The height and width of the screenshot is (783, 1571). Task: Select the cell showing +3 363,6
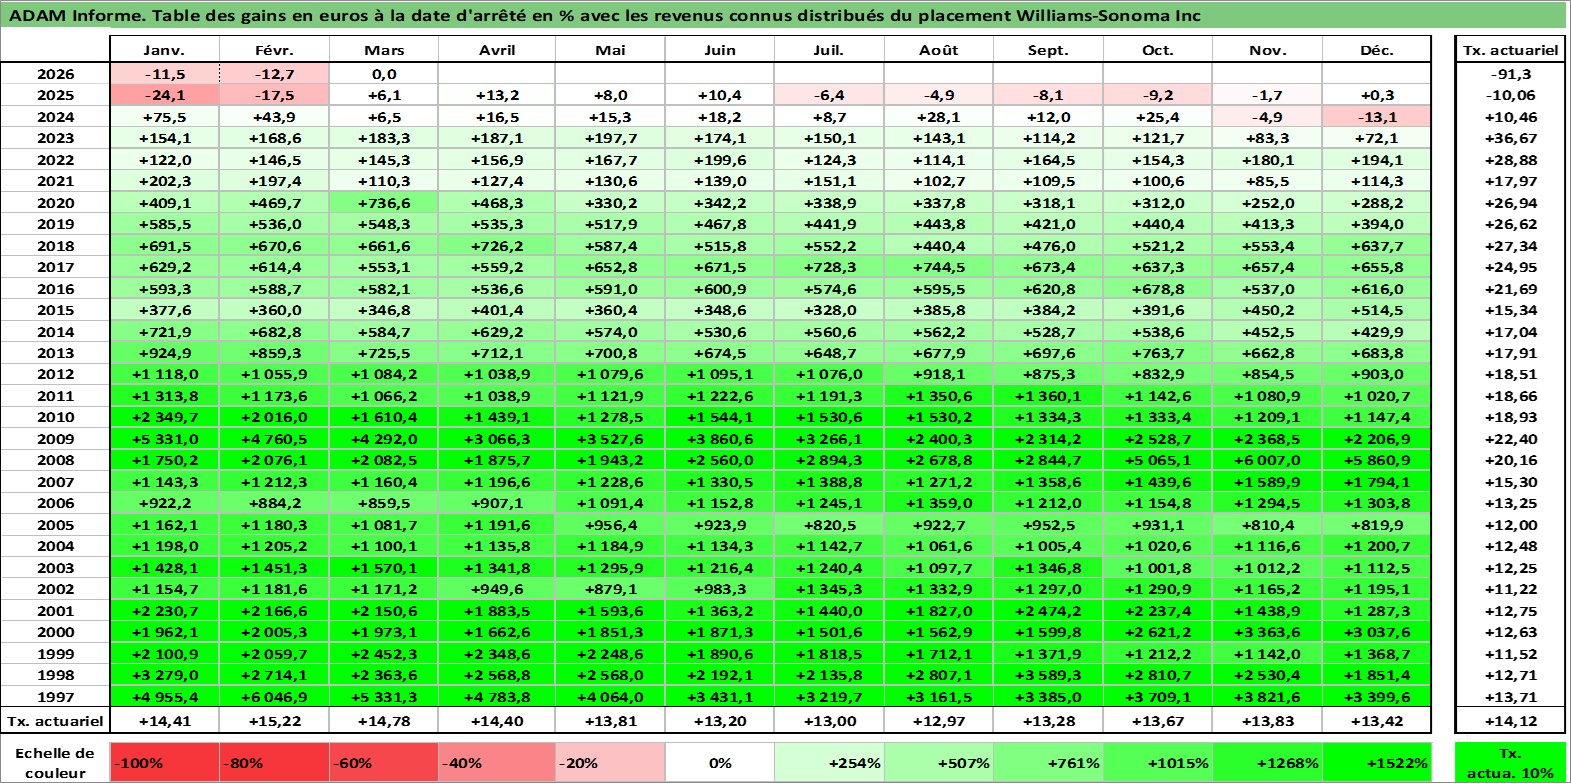(x=1267, y=632)
